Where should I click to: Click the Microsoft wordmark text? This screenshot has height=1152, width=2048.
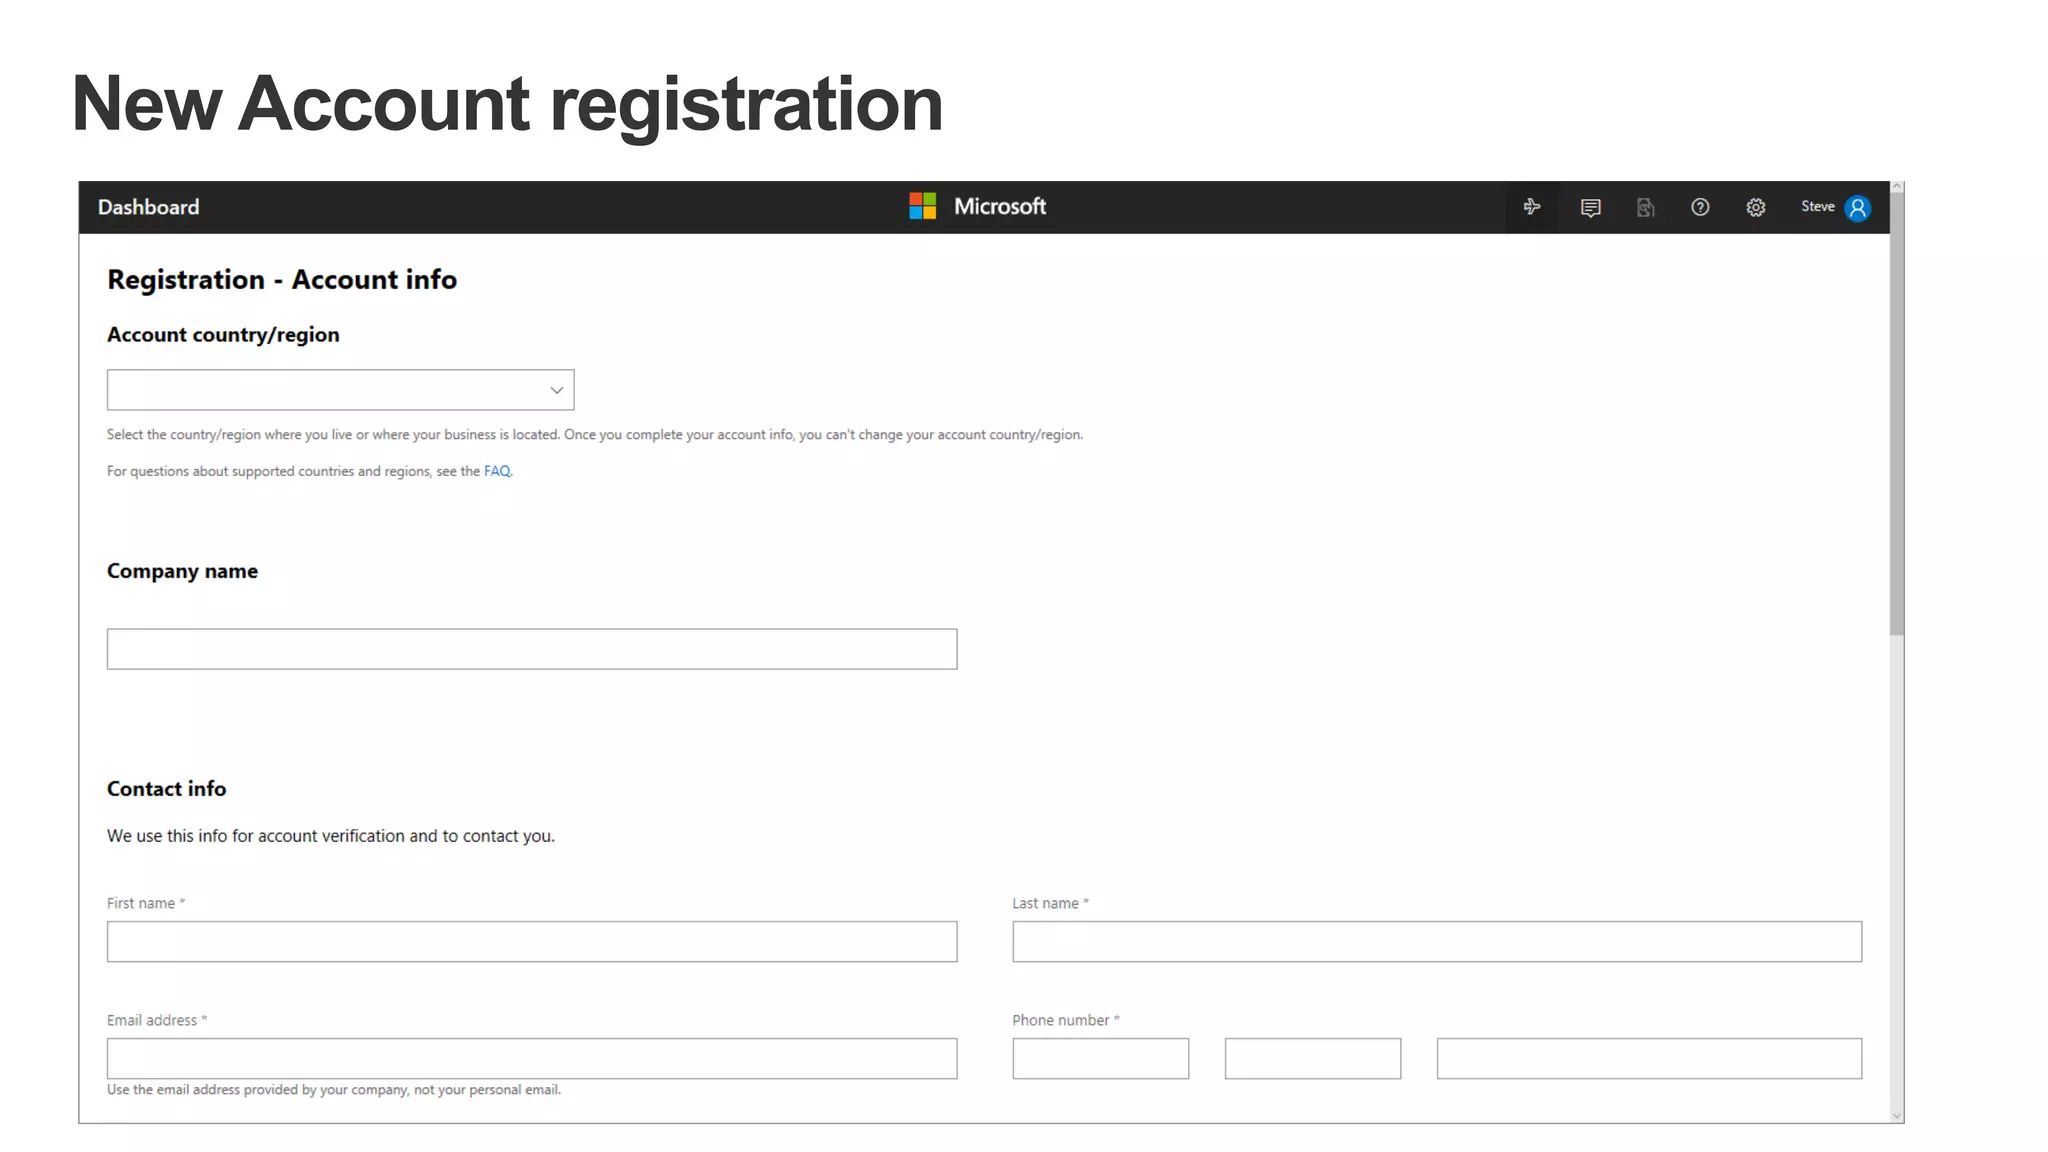[999, 206]
